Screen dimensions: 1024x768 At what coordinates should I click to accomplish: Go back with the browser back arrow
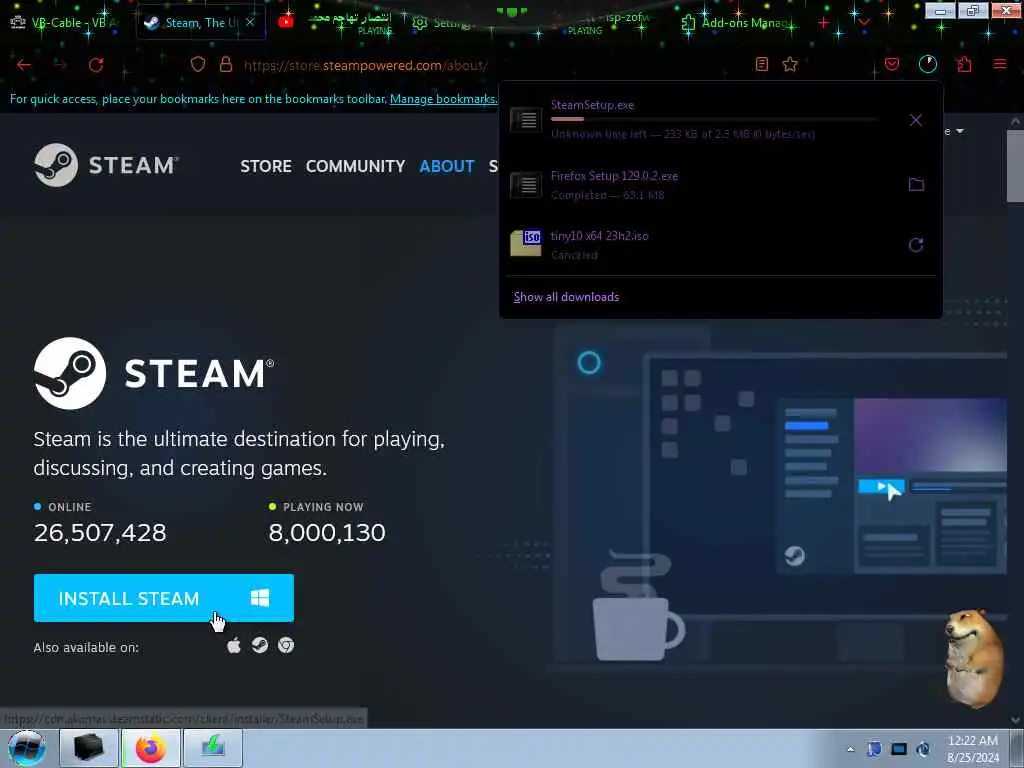click(x=24, y=65)
